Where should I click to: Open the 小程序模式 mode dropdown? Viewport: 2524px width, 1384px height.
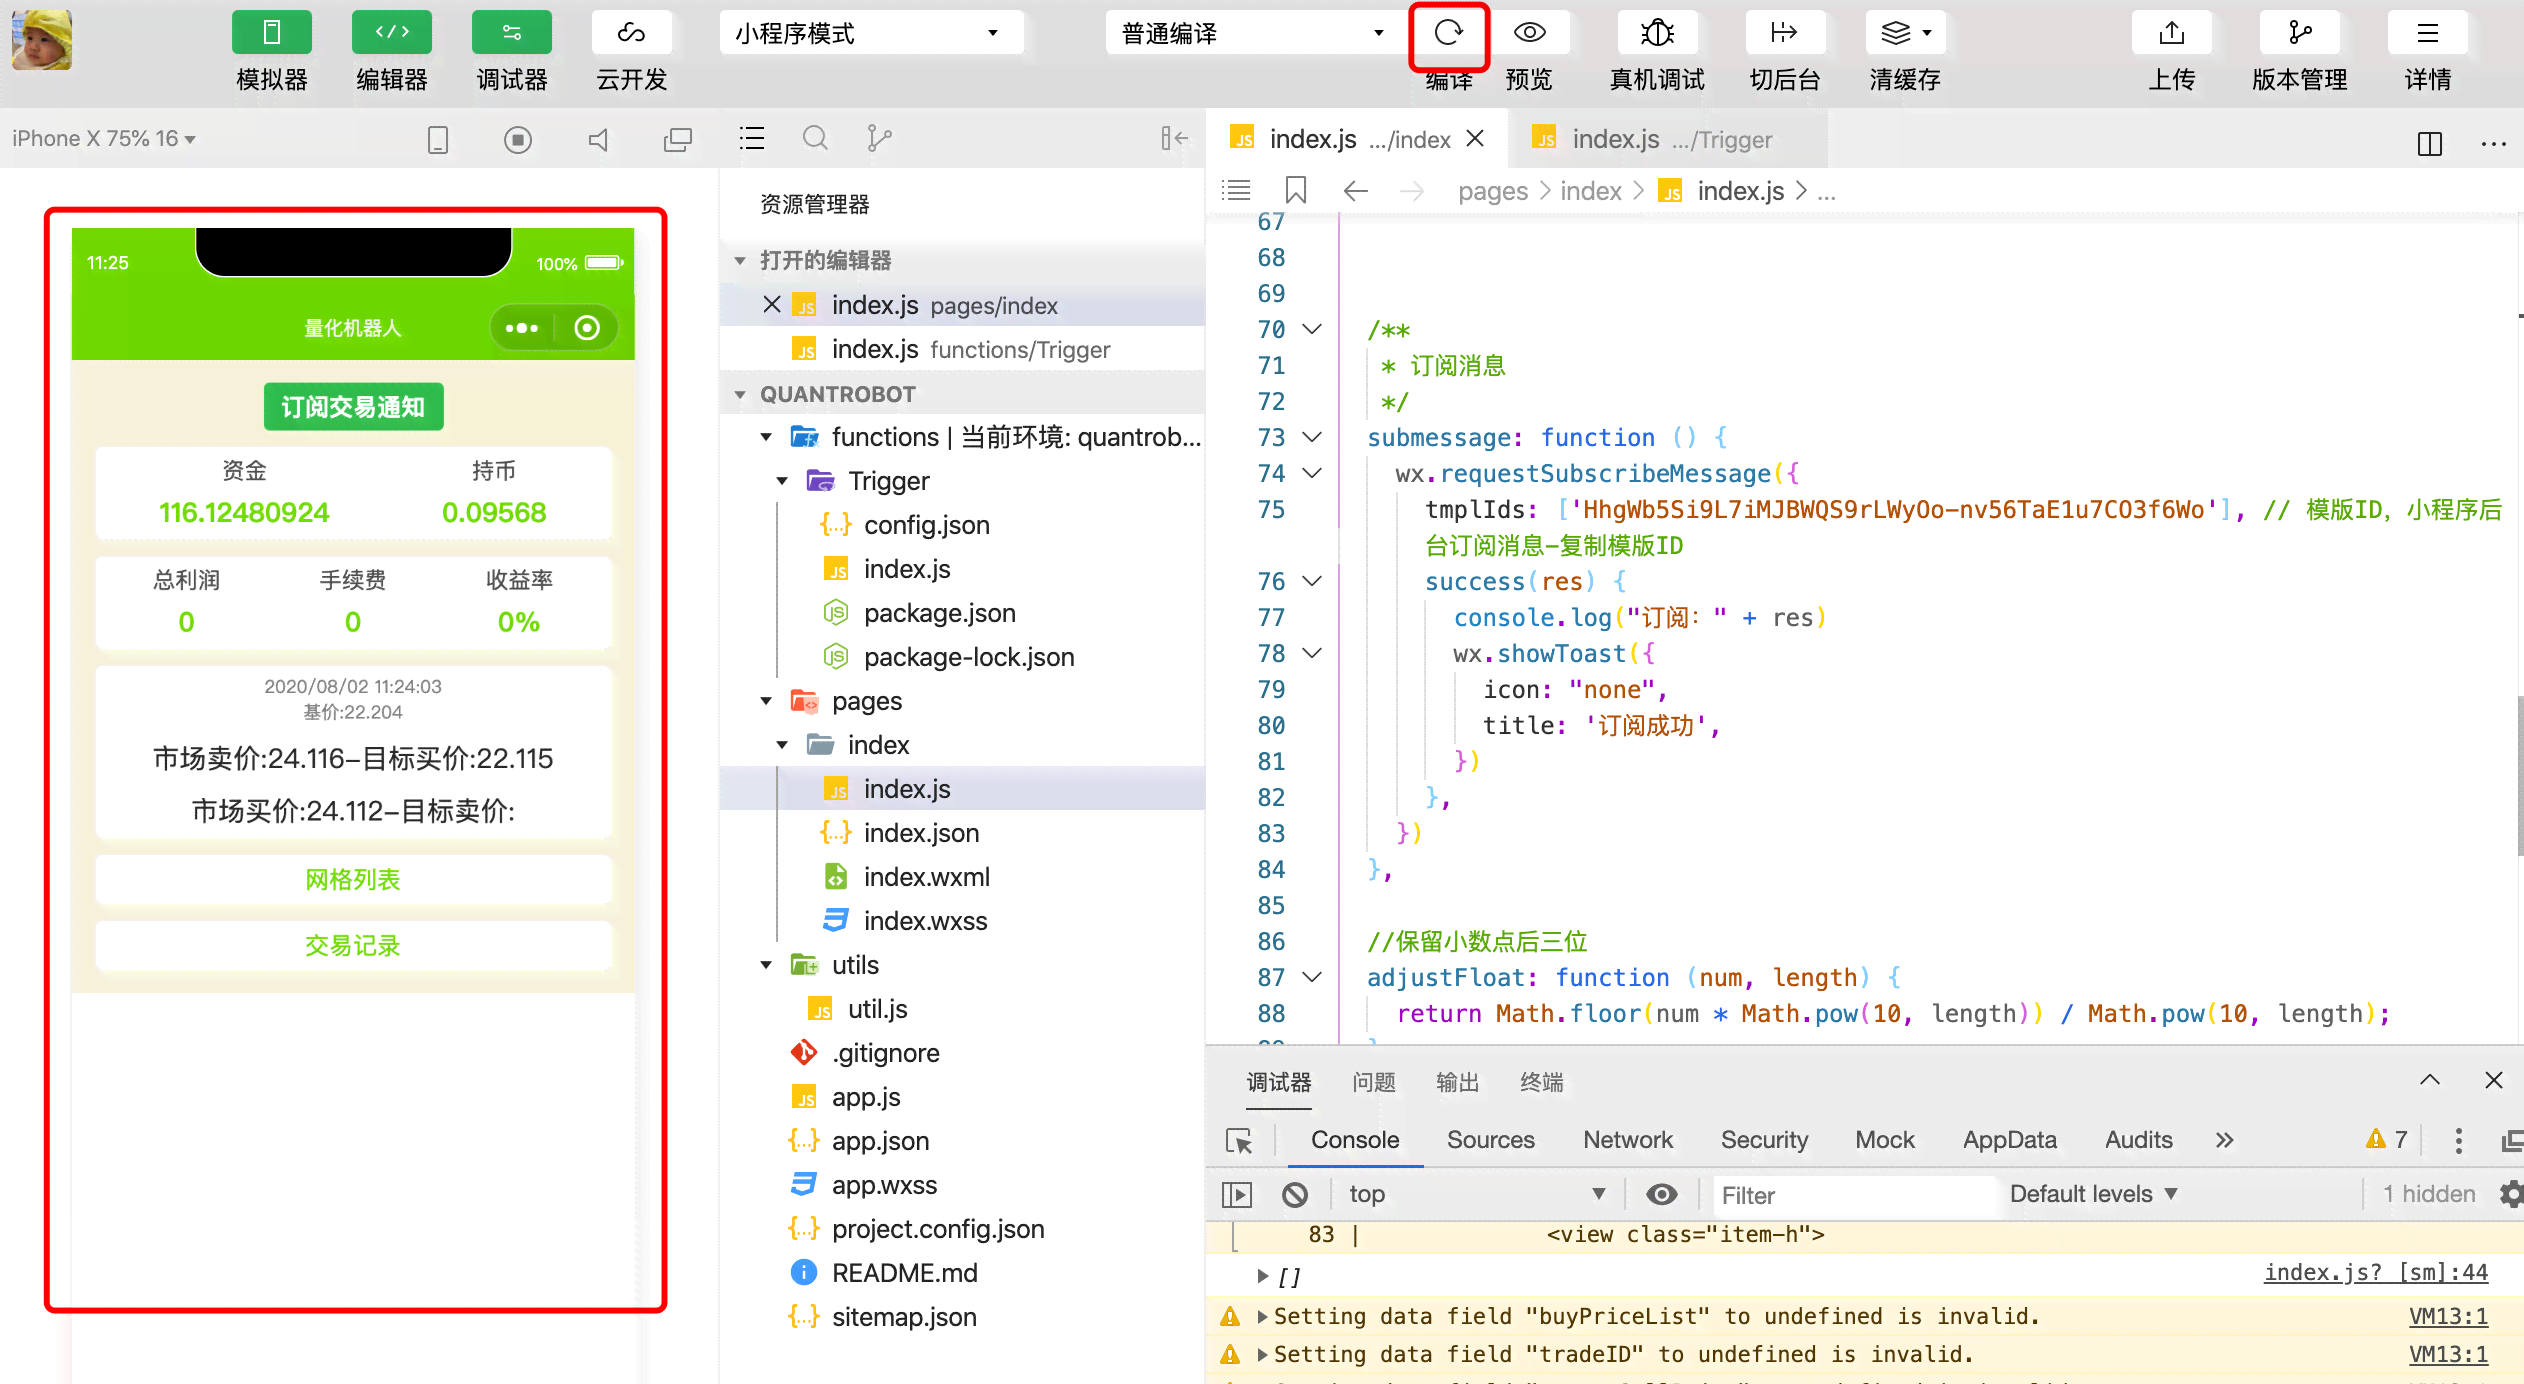[x=870, y=33]
